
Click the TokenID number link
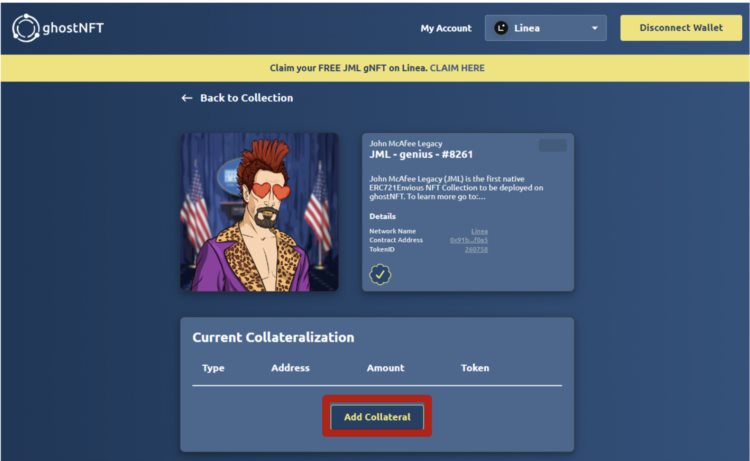click(x=476, y=249)
